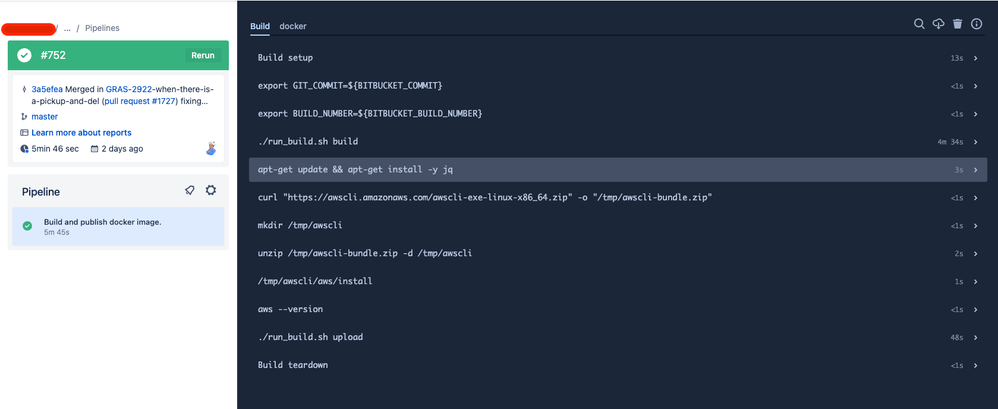Open the GRAS-2922 branch link
Viewport: 998px width, 409px height.
129,89
